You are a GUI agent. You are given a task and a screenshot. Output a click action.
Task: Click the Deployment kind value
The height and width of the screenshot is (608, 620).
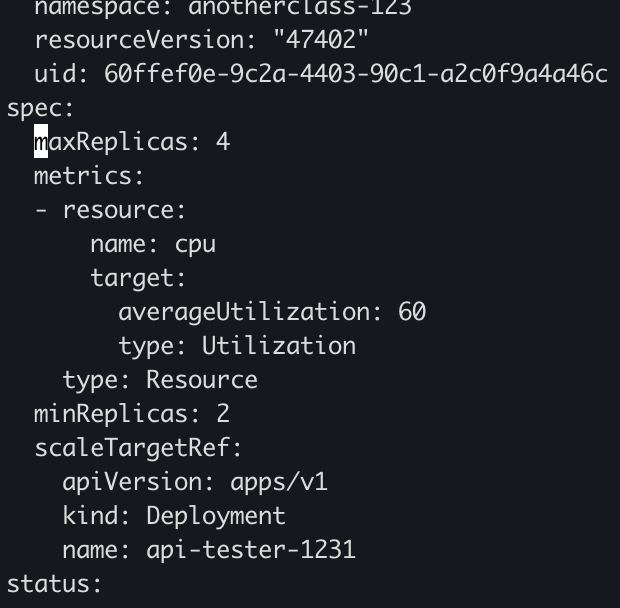(x=216, y=516)
